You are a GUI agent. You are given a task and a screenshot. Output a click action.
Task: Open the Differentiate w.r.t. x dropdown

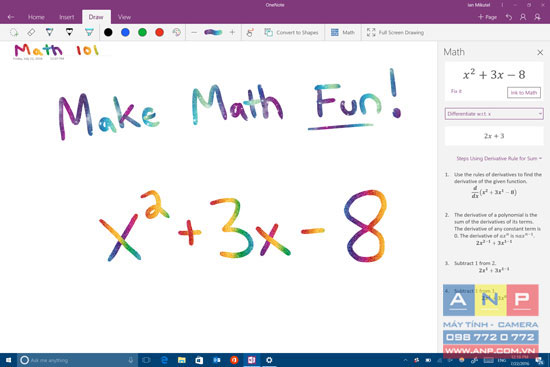coord(494,114)
